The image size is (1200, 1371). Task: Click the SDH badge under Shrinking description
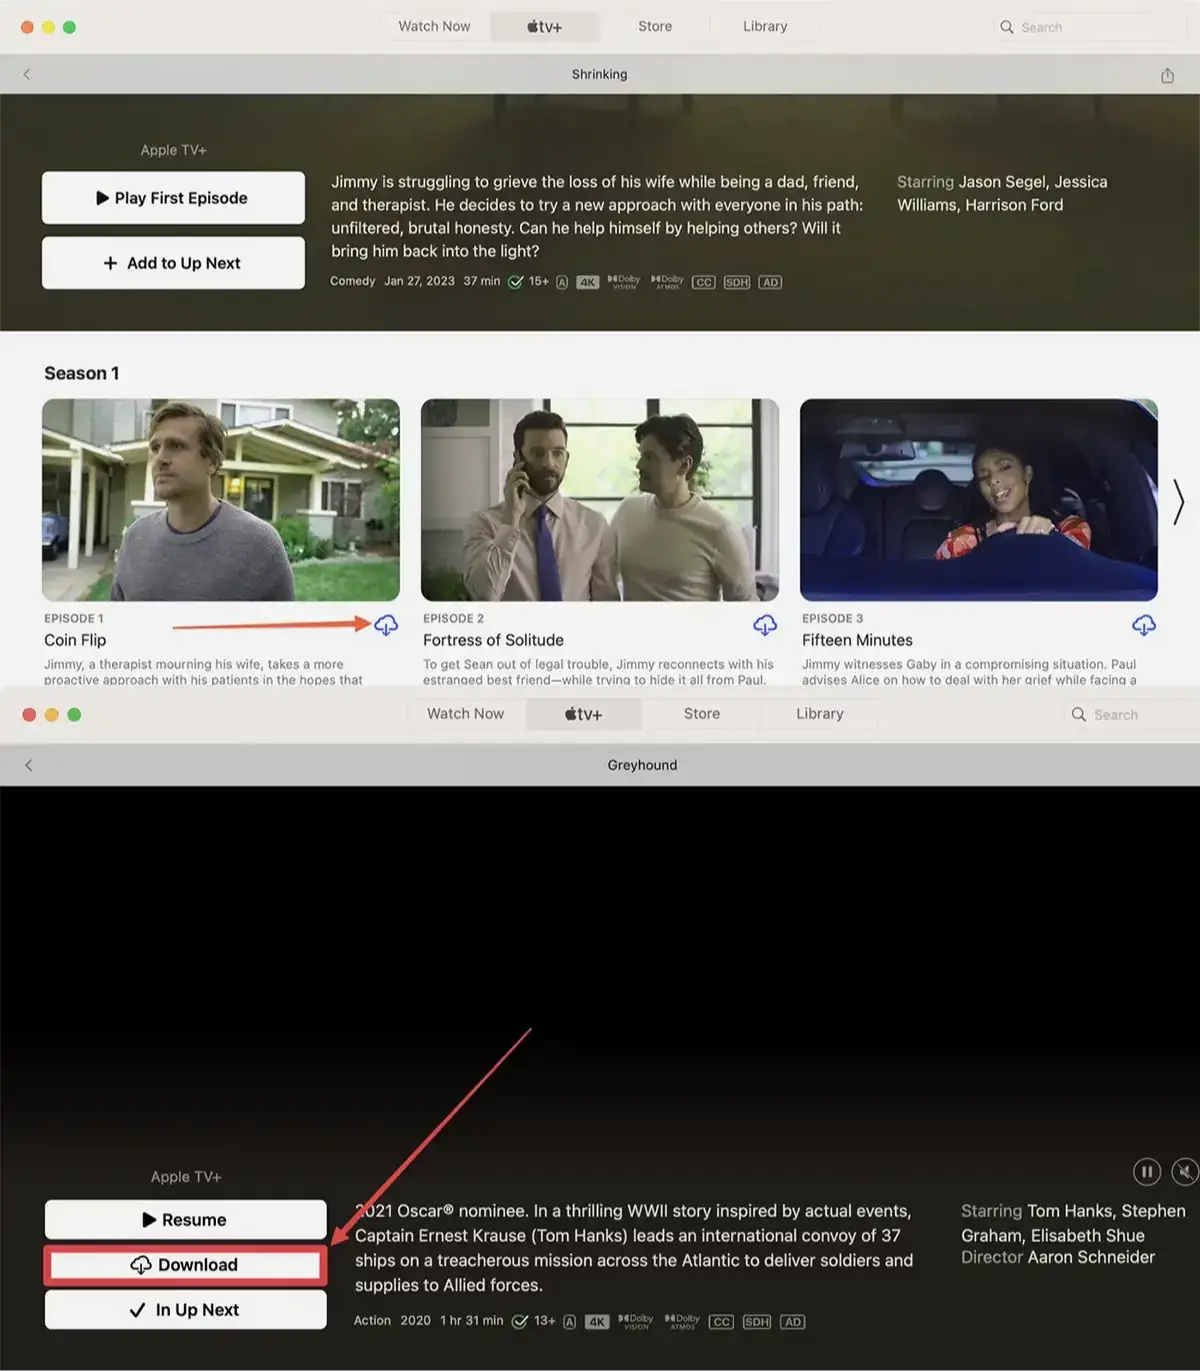click(737, 282)
